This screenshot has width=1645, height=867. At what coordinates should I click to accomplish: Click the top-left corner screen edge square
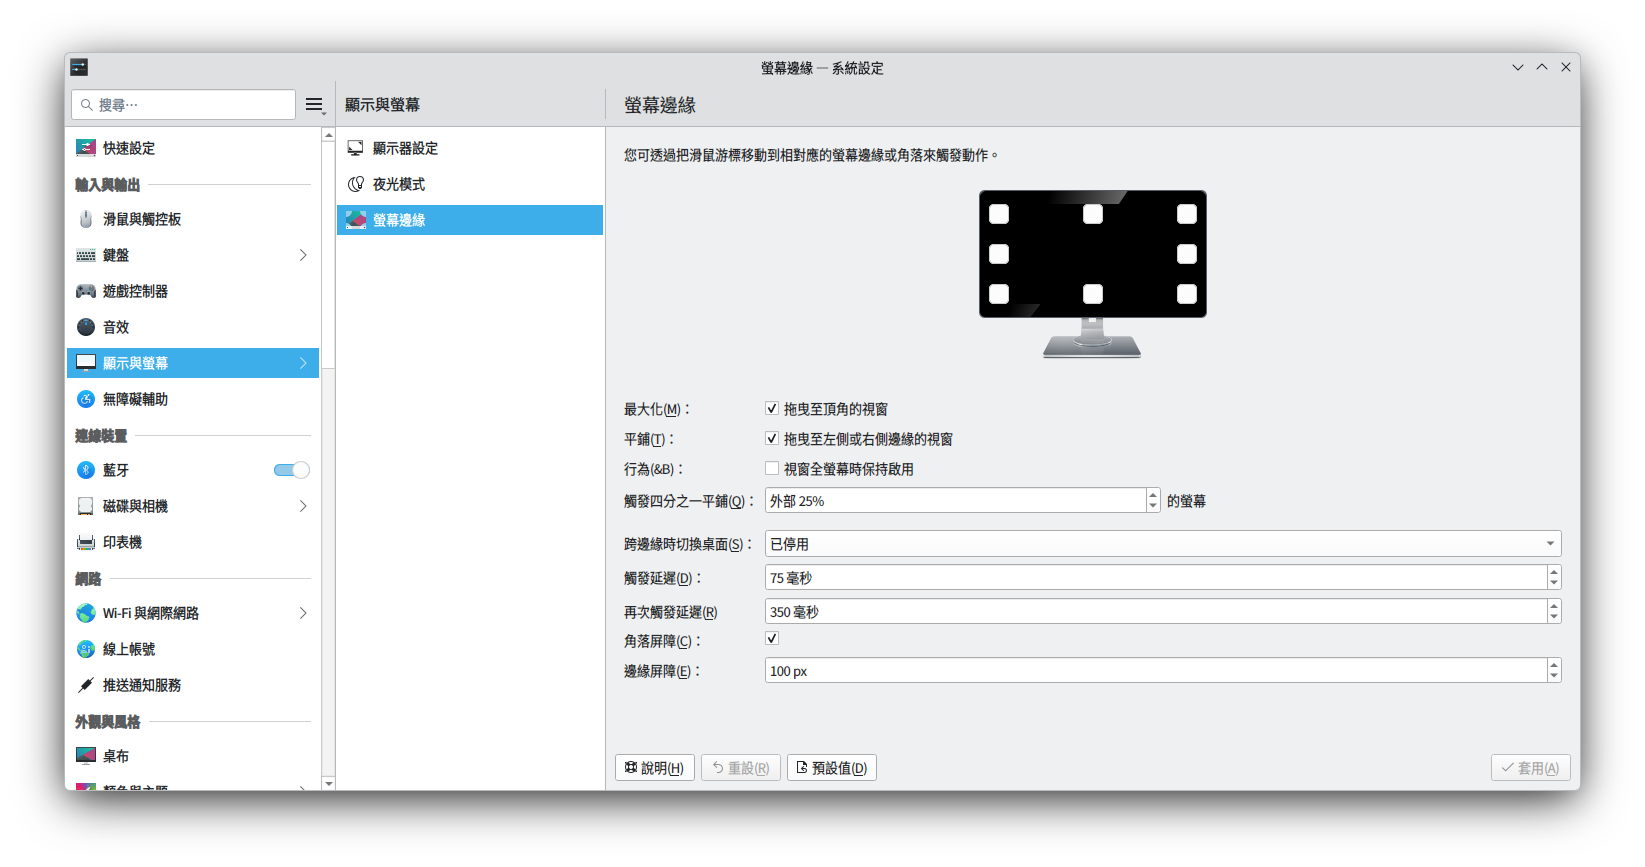point(999,214)
